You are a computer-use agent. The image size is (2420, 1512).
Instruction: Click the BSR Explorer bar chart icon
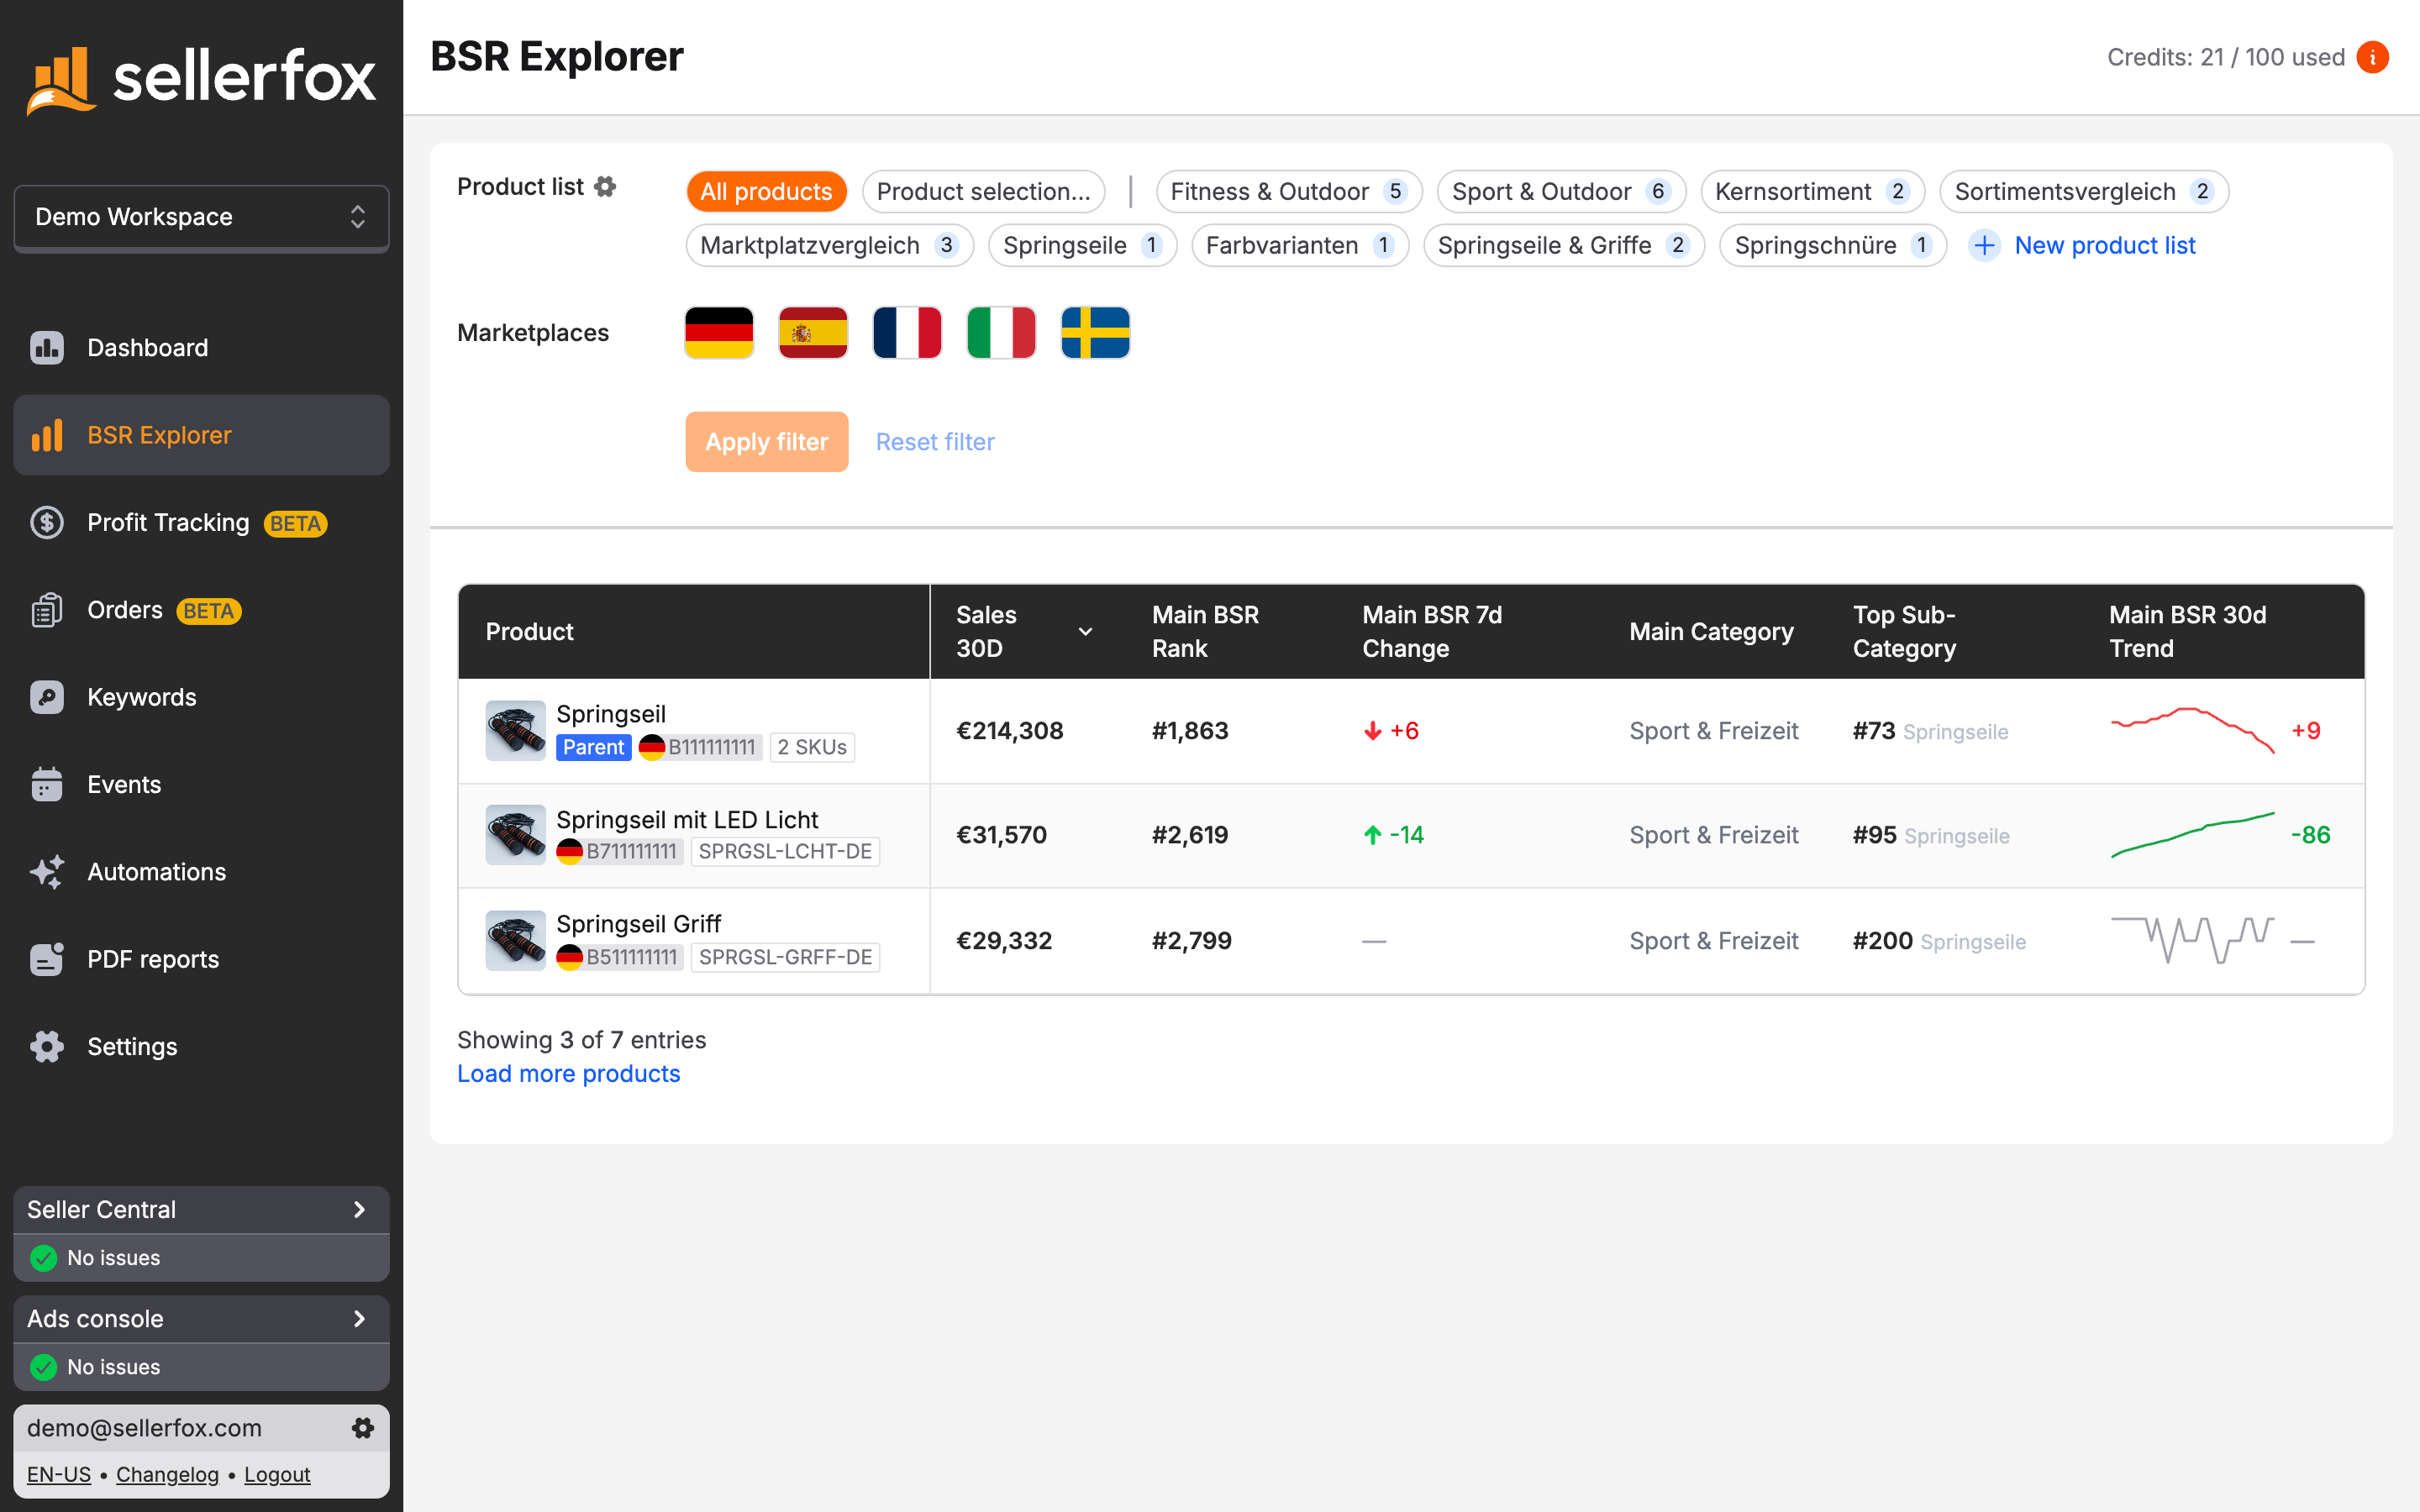pos(47,435)
